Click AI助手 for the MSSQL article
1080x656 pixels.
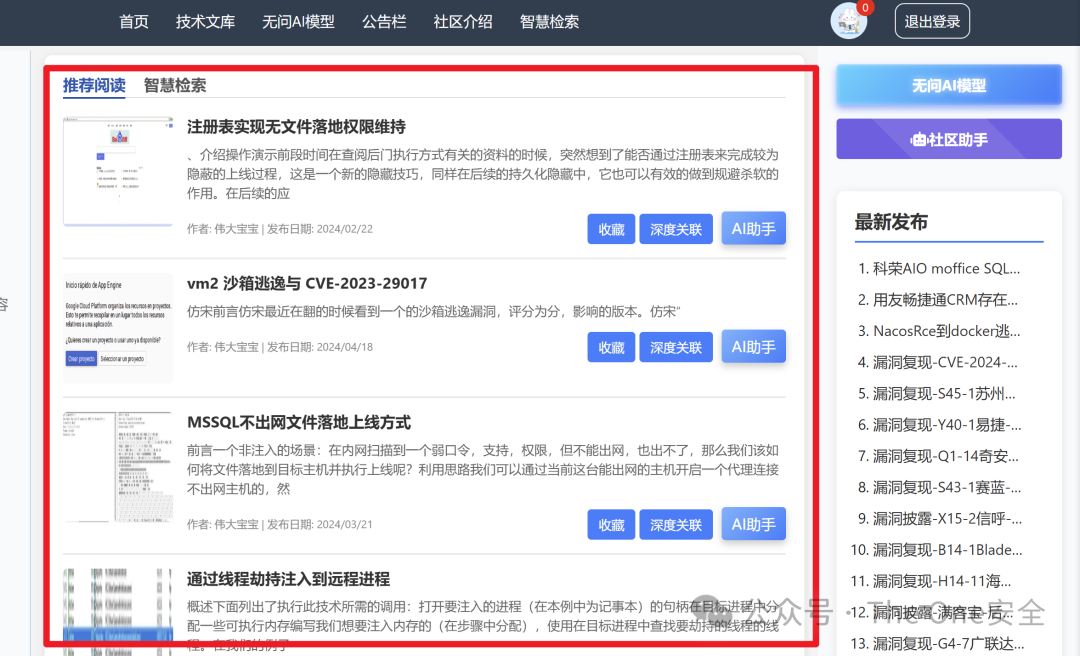tap(754, 524)
